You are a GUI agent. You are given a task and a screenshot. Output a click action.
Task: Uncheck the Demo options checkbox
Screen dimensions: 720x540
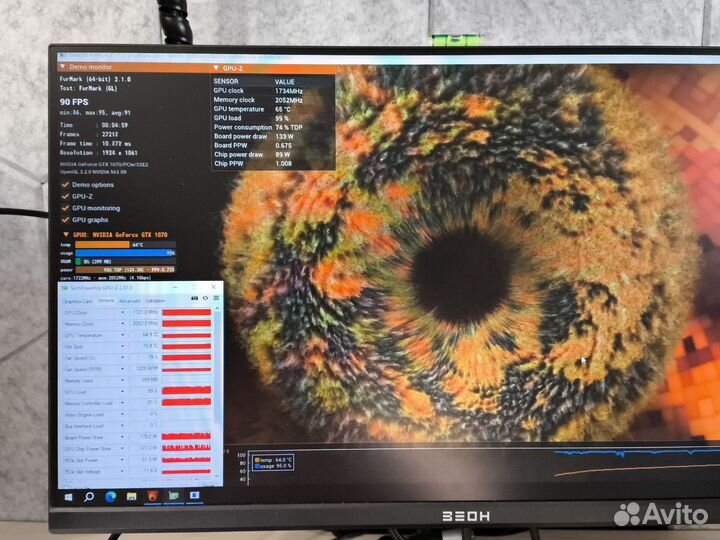pyautogui.click(x=65, y=185)
